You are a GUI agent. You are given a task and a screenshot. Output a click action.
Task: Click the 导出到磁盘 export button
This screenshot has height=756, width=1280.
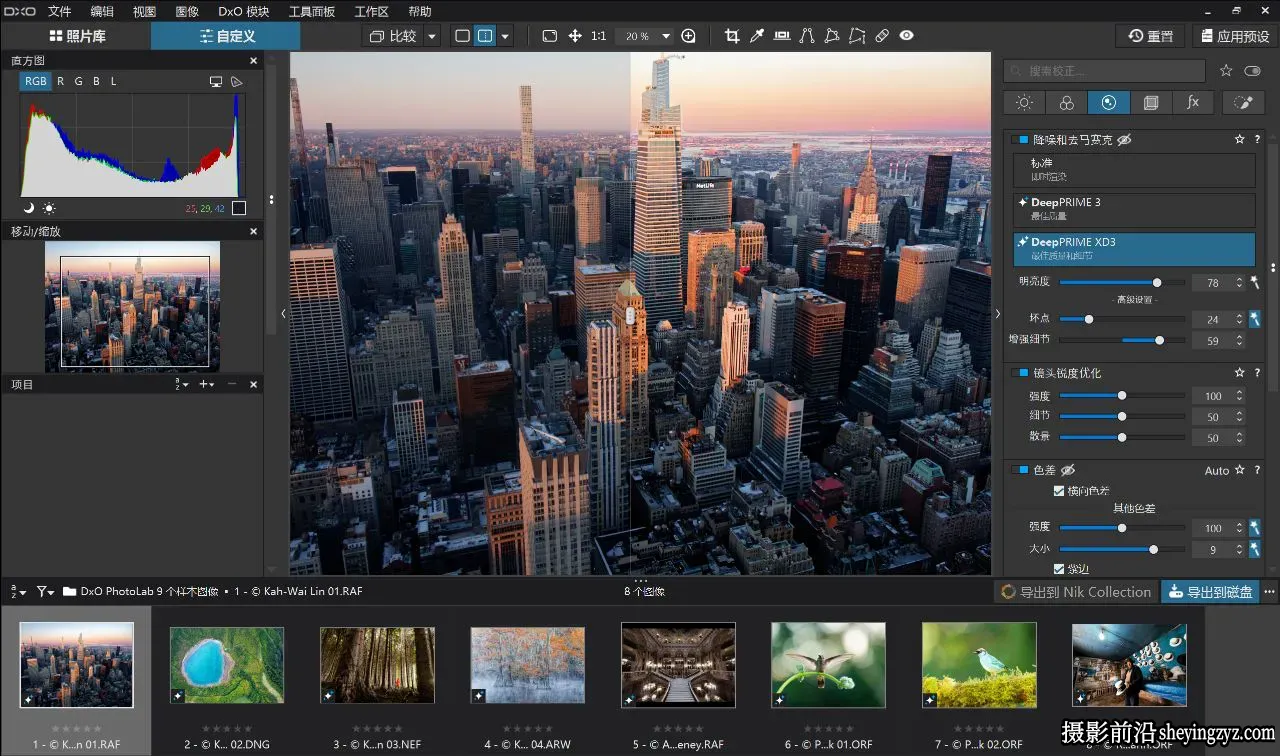(x=1210, y=591)
